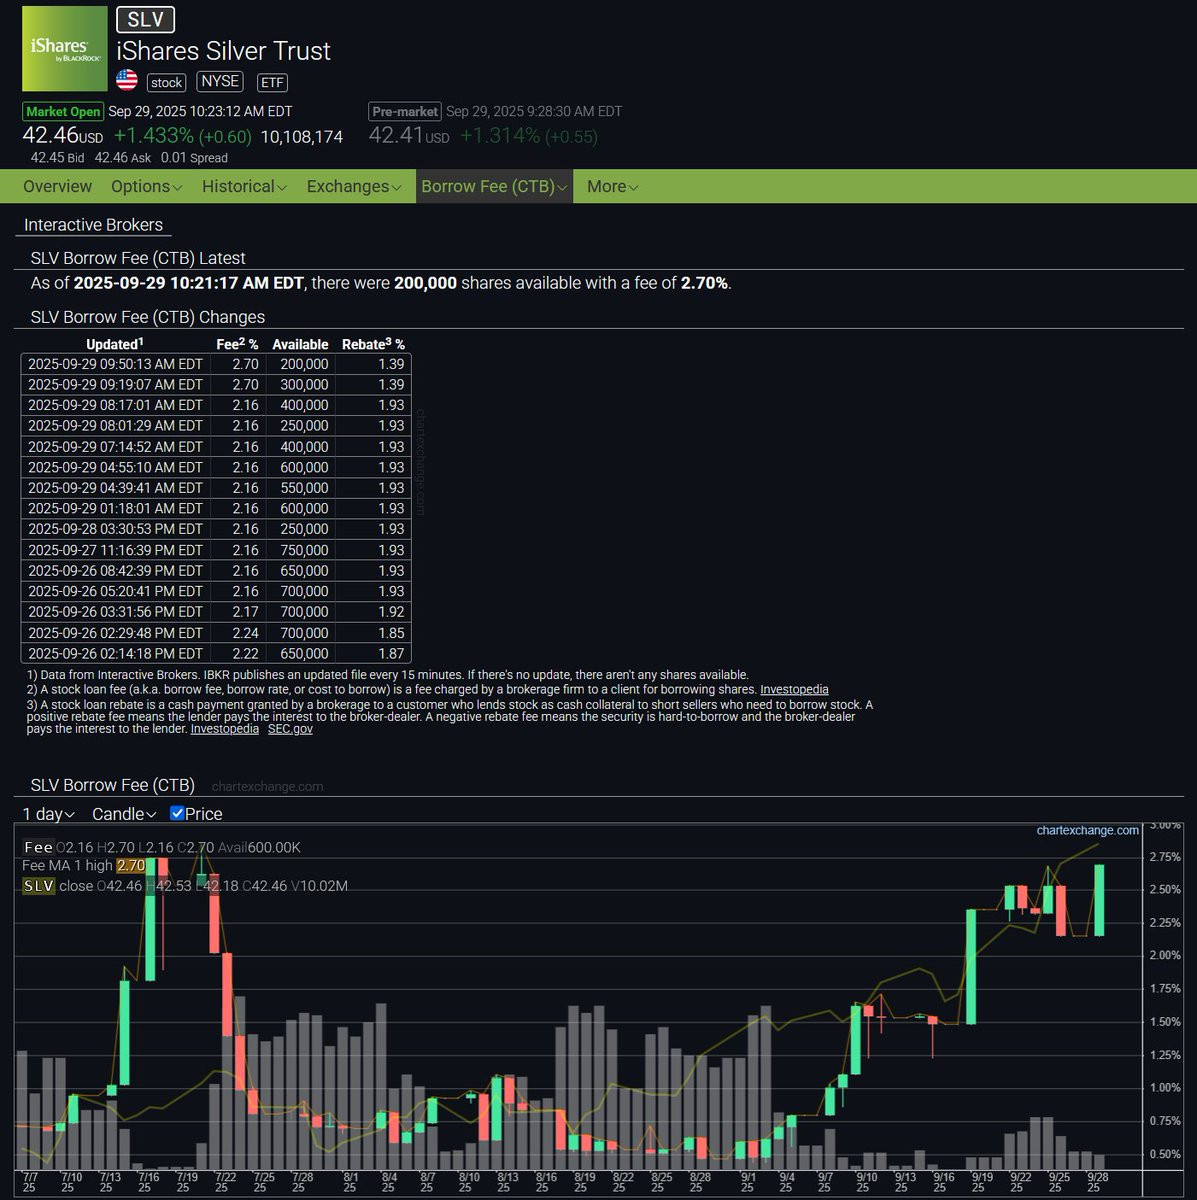Select the 2025-09-29 04:39:41 AM row

coord(216,488)
